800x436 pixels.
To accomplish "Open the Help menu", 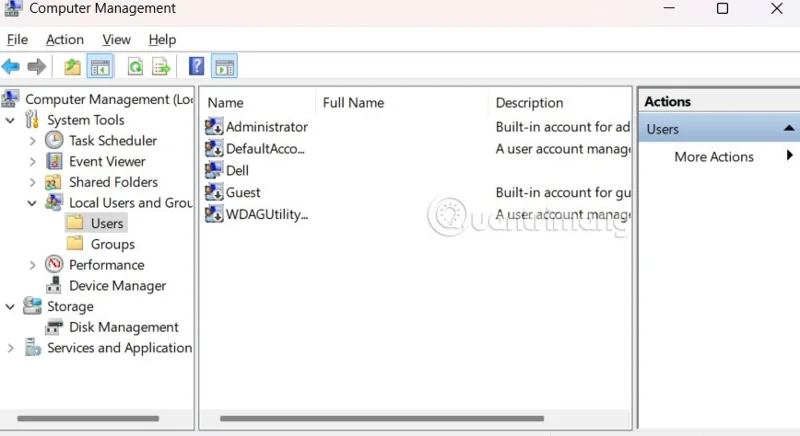I will click(x=162, y=40).
